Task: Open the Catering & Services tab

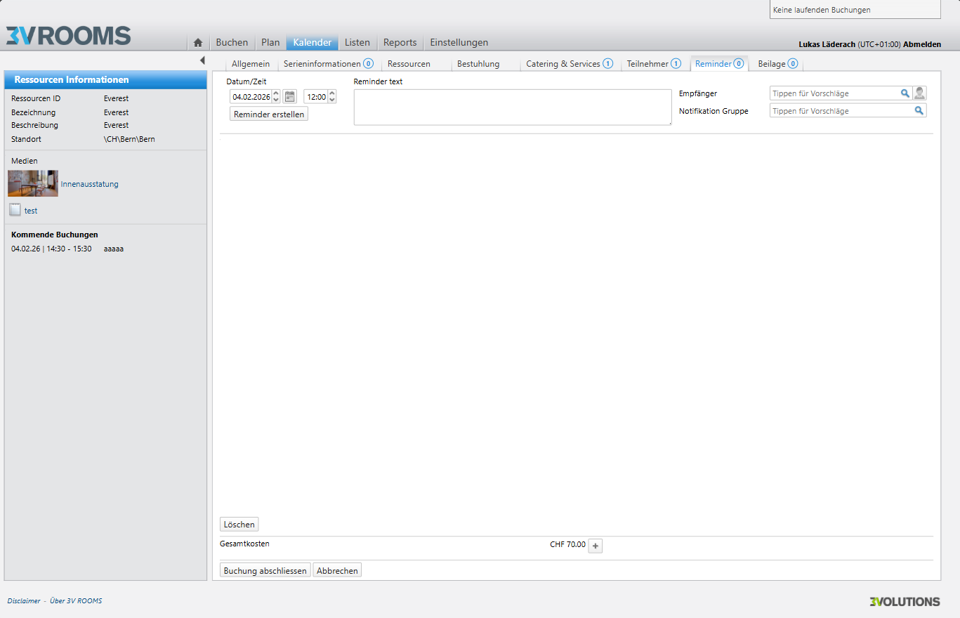Action: [568, 64]
